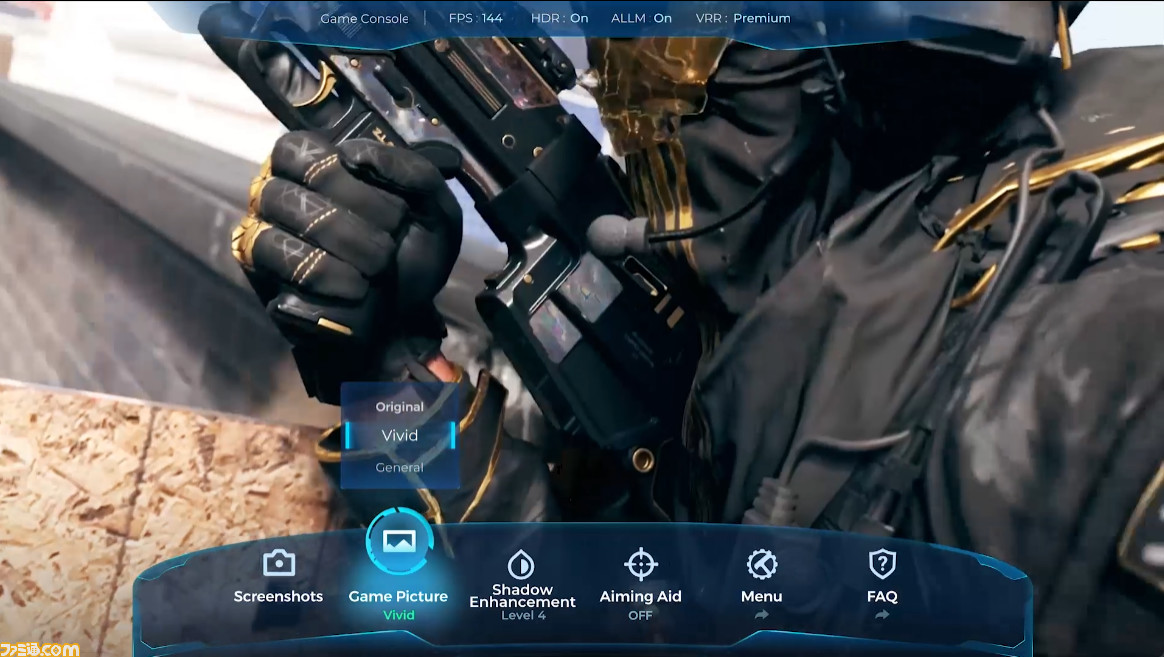Click green Vivid value under Game Picture
The height and width of the screenshot is (657, 1164).
(x=399, y=615)
